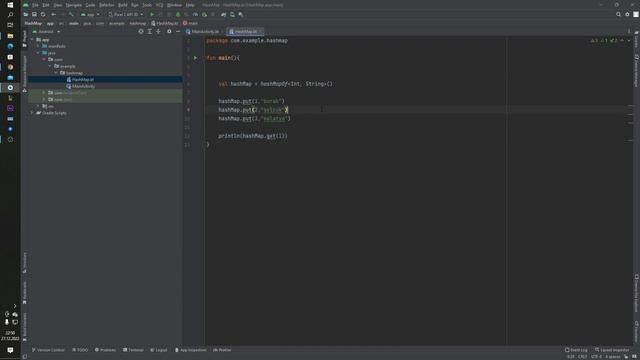The height and width of the screenshot is (360, 640).
Task: Switch to the MainActivity.kt editor tab
Action: point(203,31)
